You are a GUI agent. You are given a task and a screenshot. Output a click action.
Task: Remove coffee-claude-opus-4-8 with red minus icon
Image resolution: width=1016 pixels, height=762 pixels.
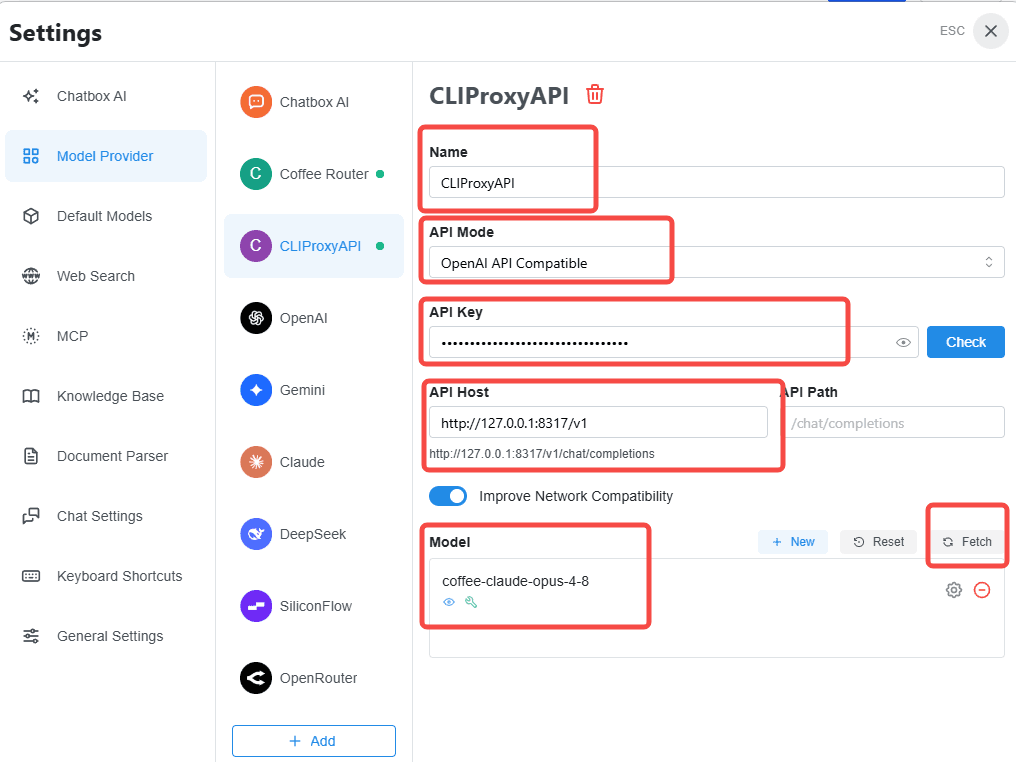[x=982, y=590]
